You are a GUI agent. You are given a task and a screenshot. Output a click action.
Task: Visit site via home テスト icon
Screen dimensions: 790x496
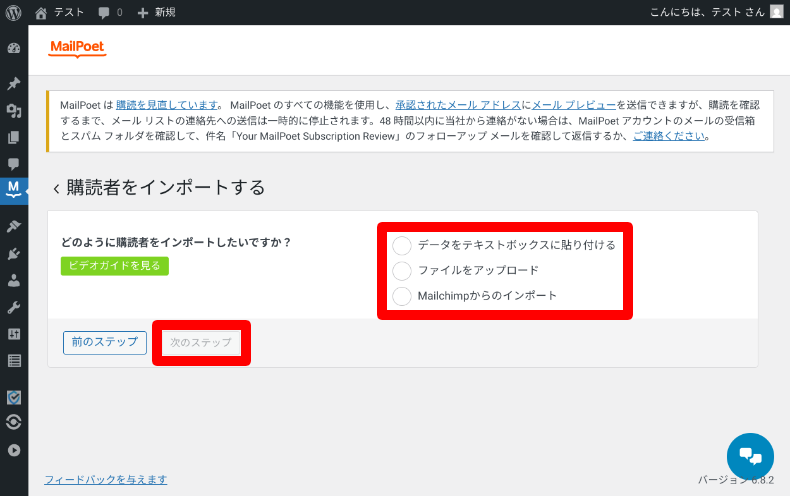[x=59, y=12]
